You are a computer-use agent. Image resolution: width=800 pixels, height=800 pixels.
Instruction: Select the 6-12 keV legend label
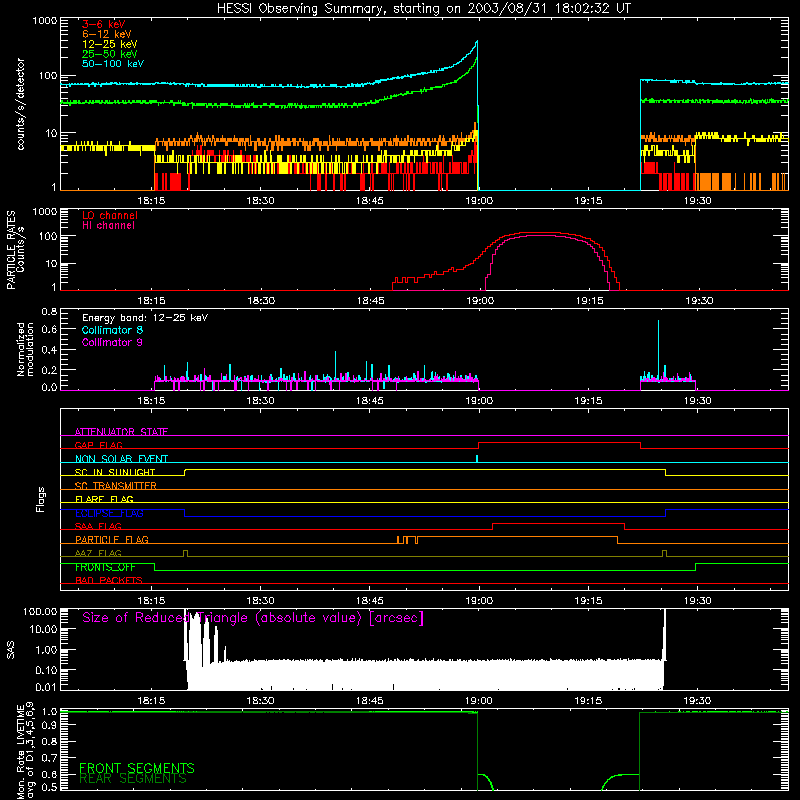[107, 34]
